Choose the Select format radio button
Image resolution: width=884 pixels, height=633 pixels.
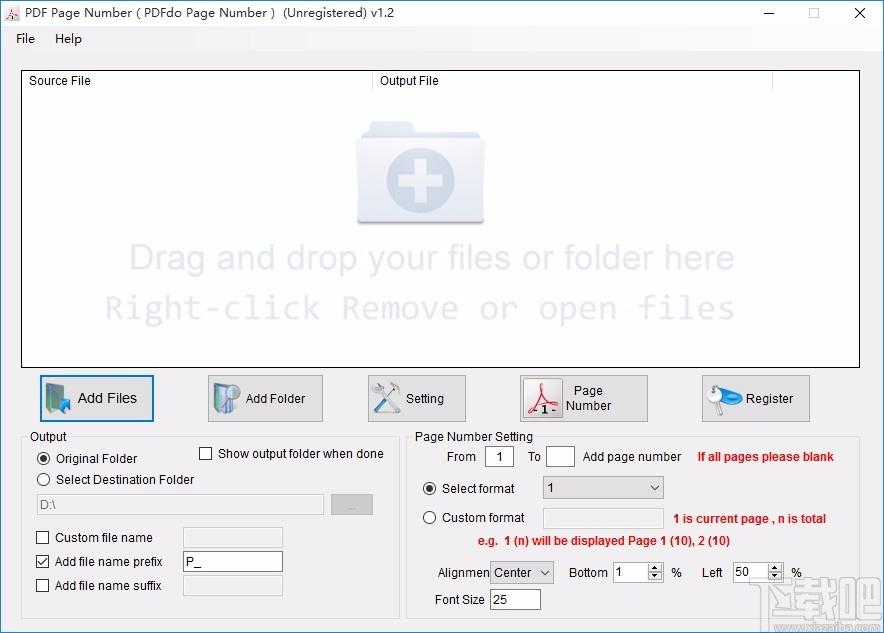click(430, 489)
